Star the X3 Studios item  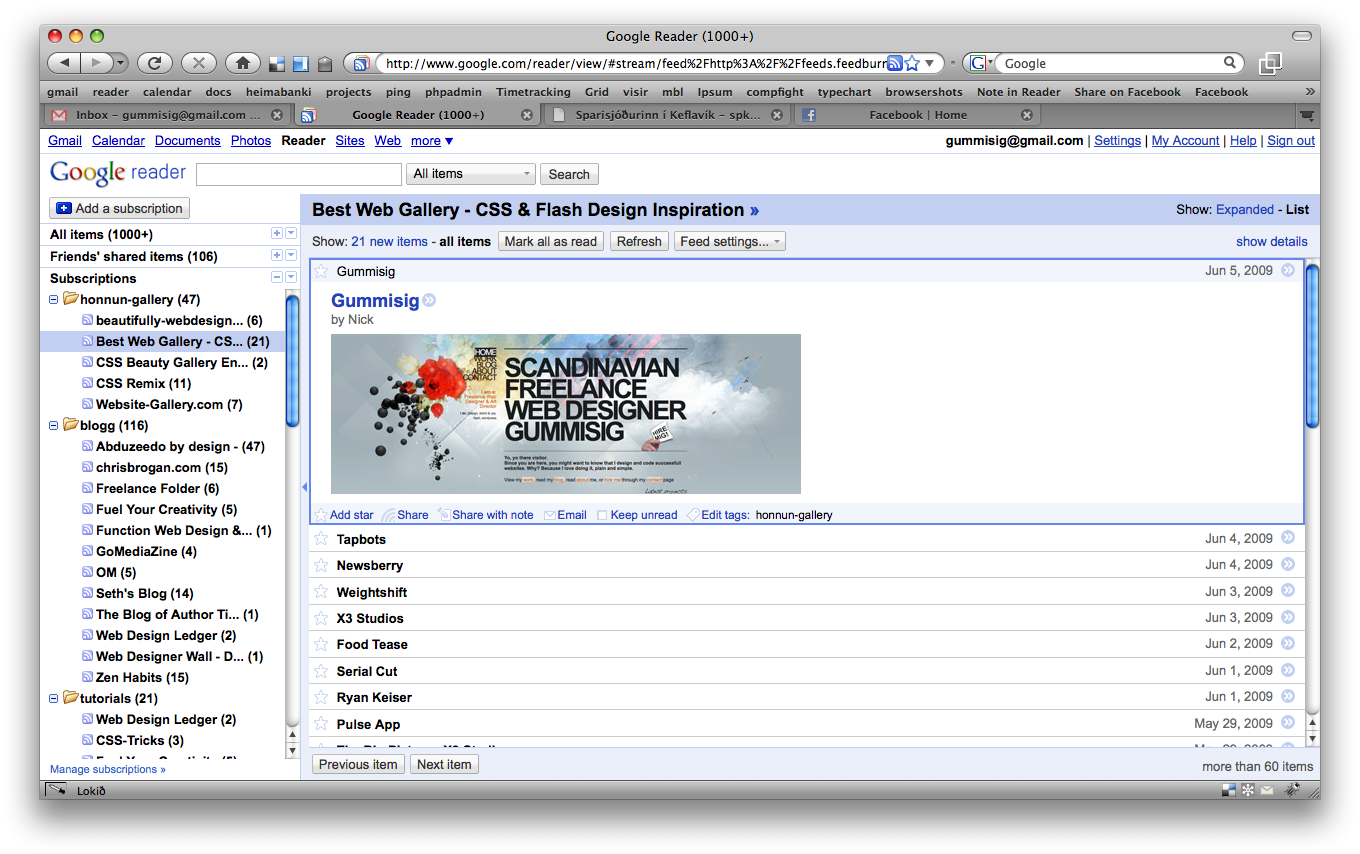[x=321, y=618]
